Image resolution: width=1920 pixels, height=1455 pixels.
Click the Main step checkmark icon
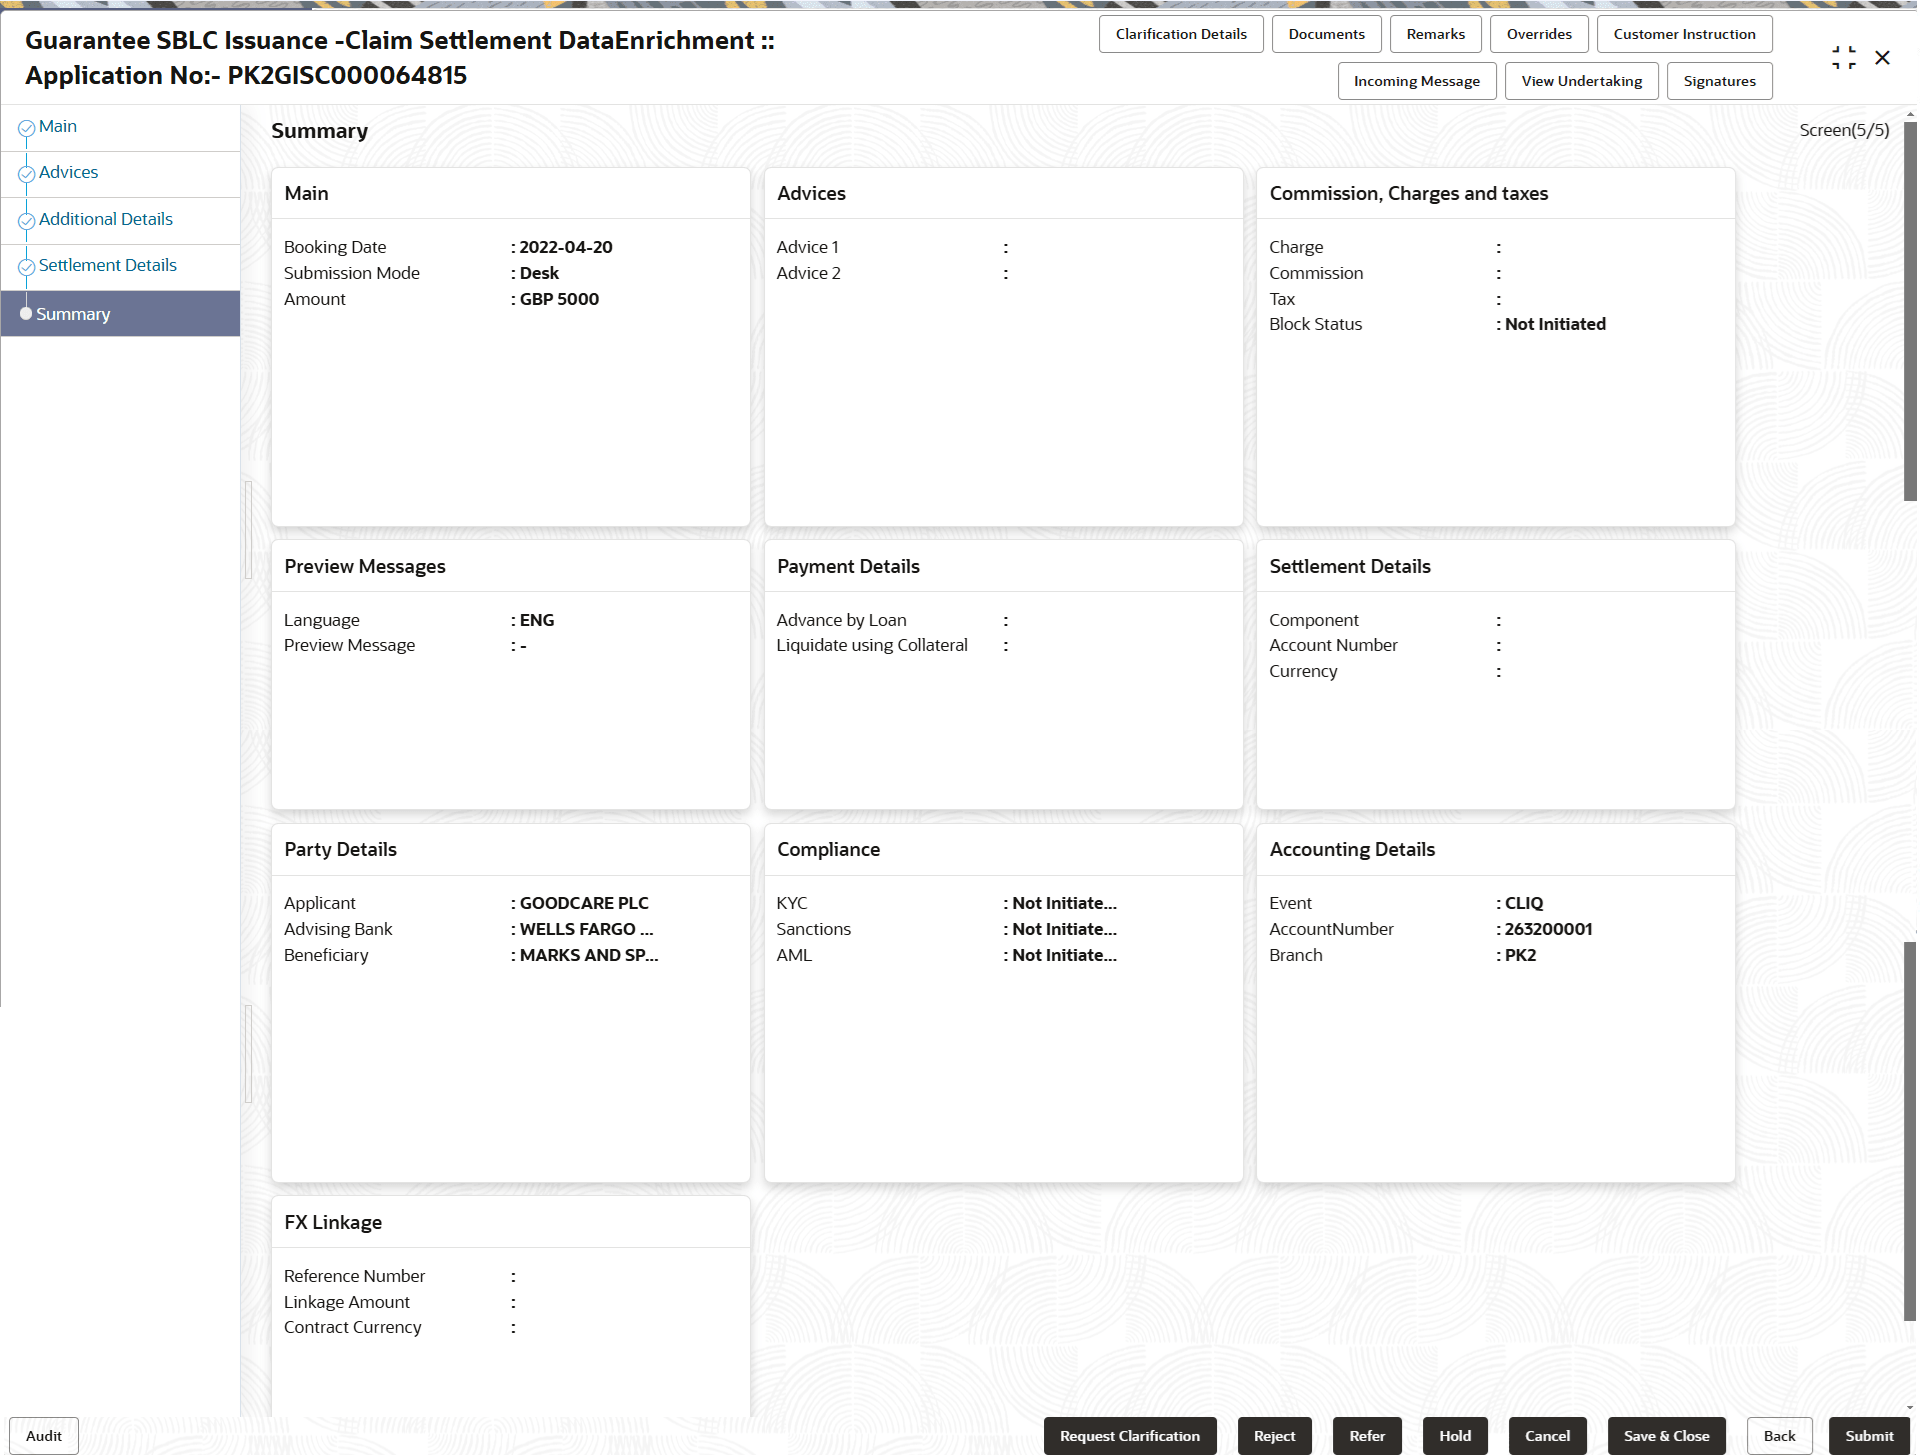[26, 128]
